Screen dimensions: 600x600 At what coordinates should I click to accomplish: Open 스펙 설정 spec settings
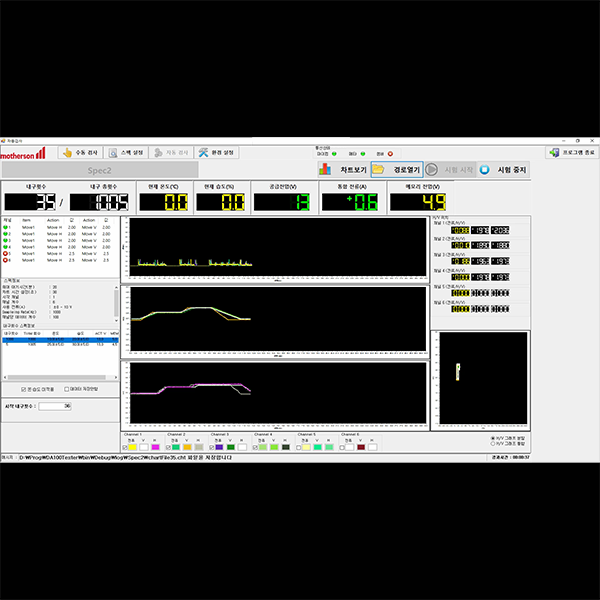[126, 153]
